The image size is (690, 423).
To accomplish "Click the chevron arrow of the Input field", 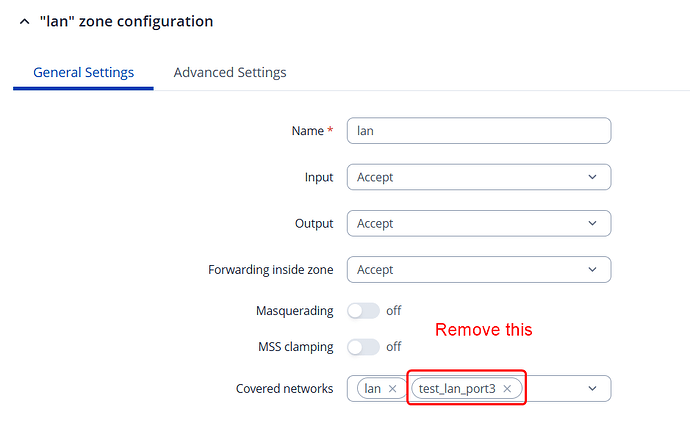I will click(593, 177).
